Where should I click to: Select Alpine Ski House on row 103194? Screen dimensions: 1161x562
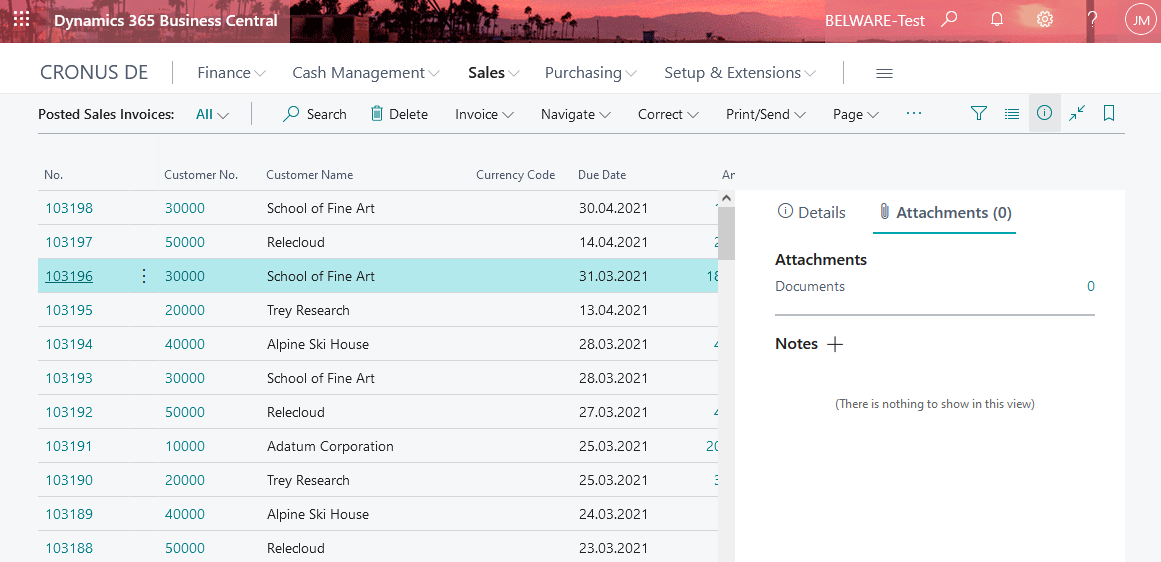(318, 344)
